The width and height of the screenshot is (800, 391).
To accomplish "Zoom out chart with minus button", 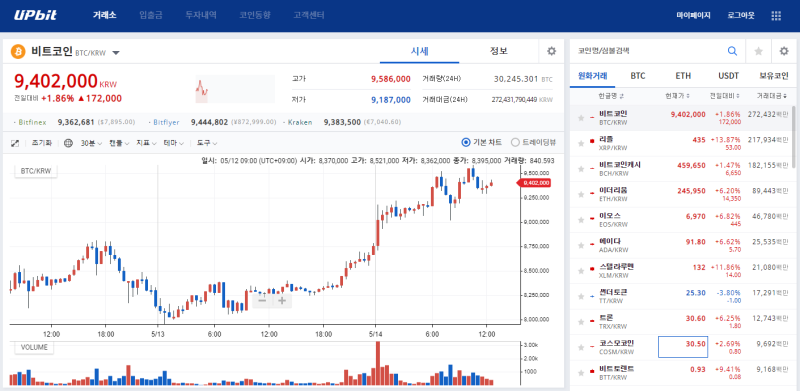I will click(262, 301).
